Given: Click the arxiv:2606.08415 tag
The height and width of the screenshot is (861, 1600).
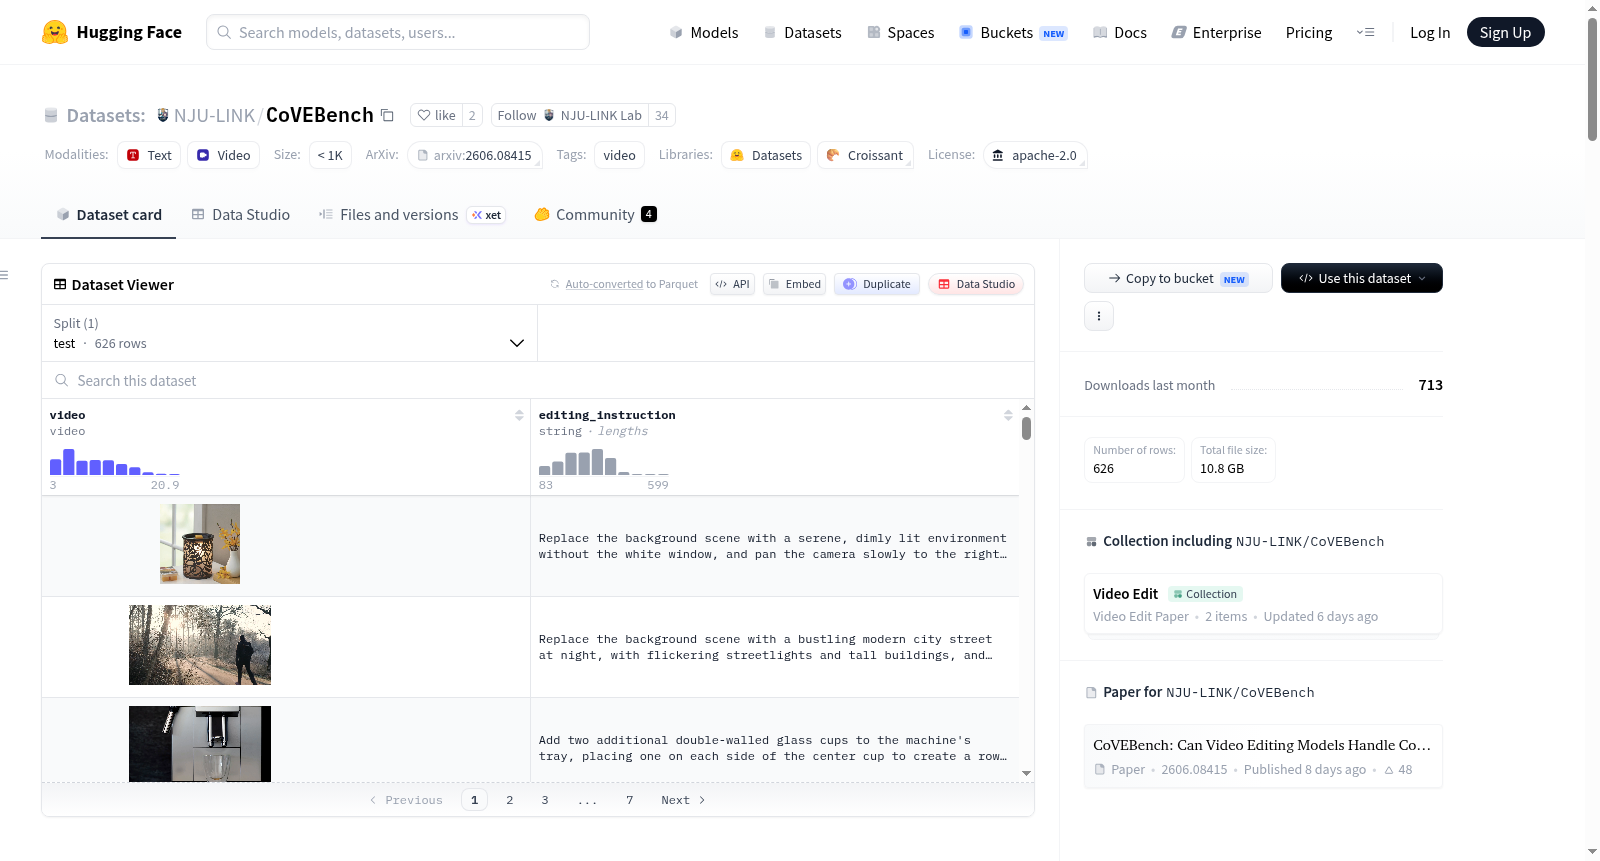Looking at the screenshot, I should (x=474, y=155).
